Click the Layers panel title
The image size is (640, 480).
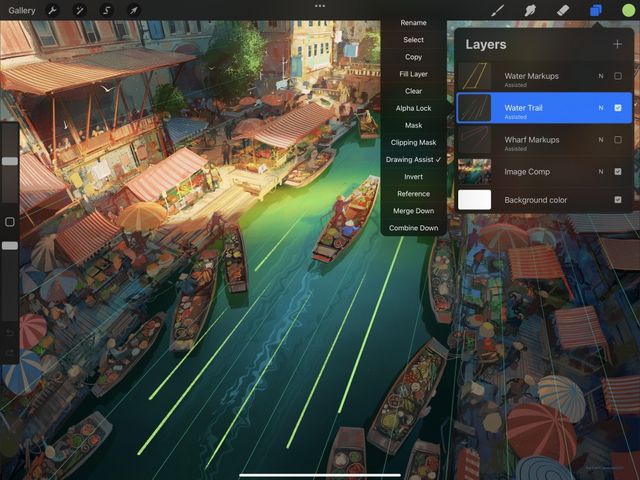tap(486, 44)
